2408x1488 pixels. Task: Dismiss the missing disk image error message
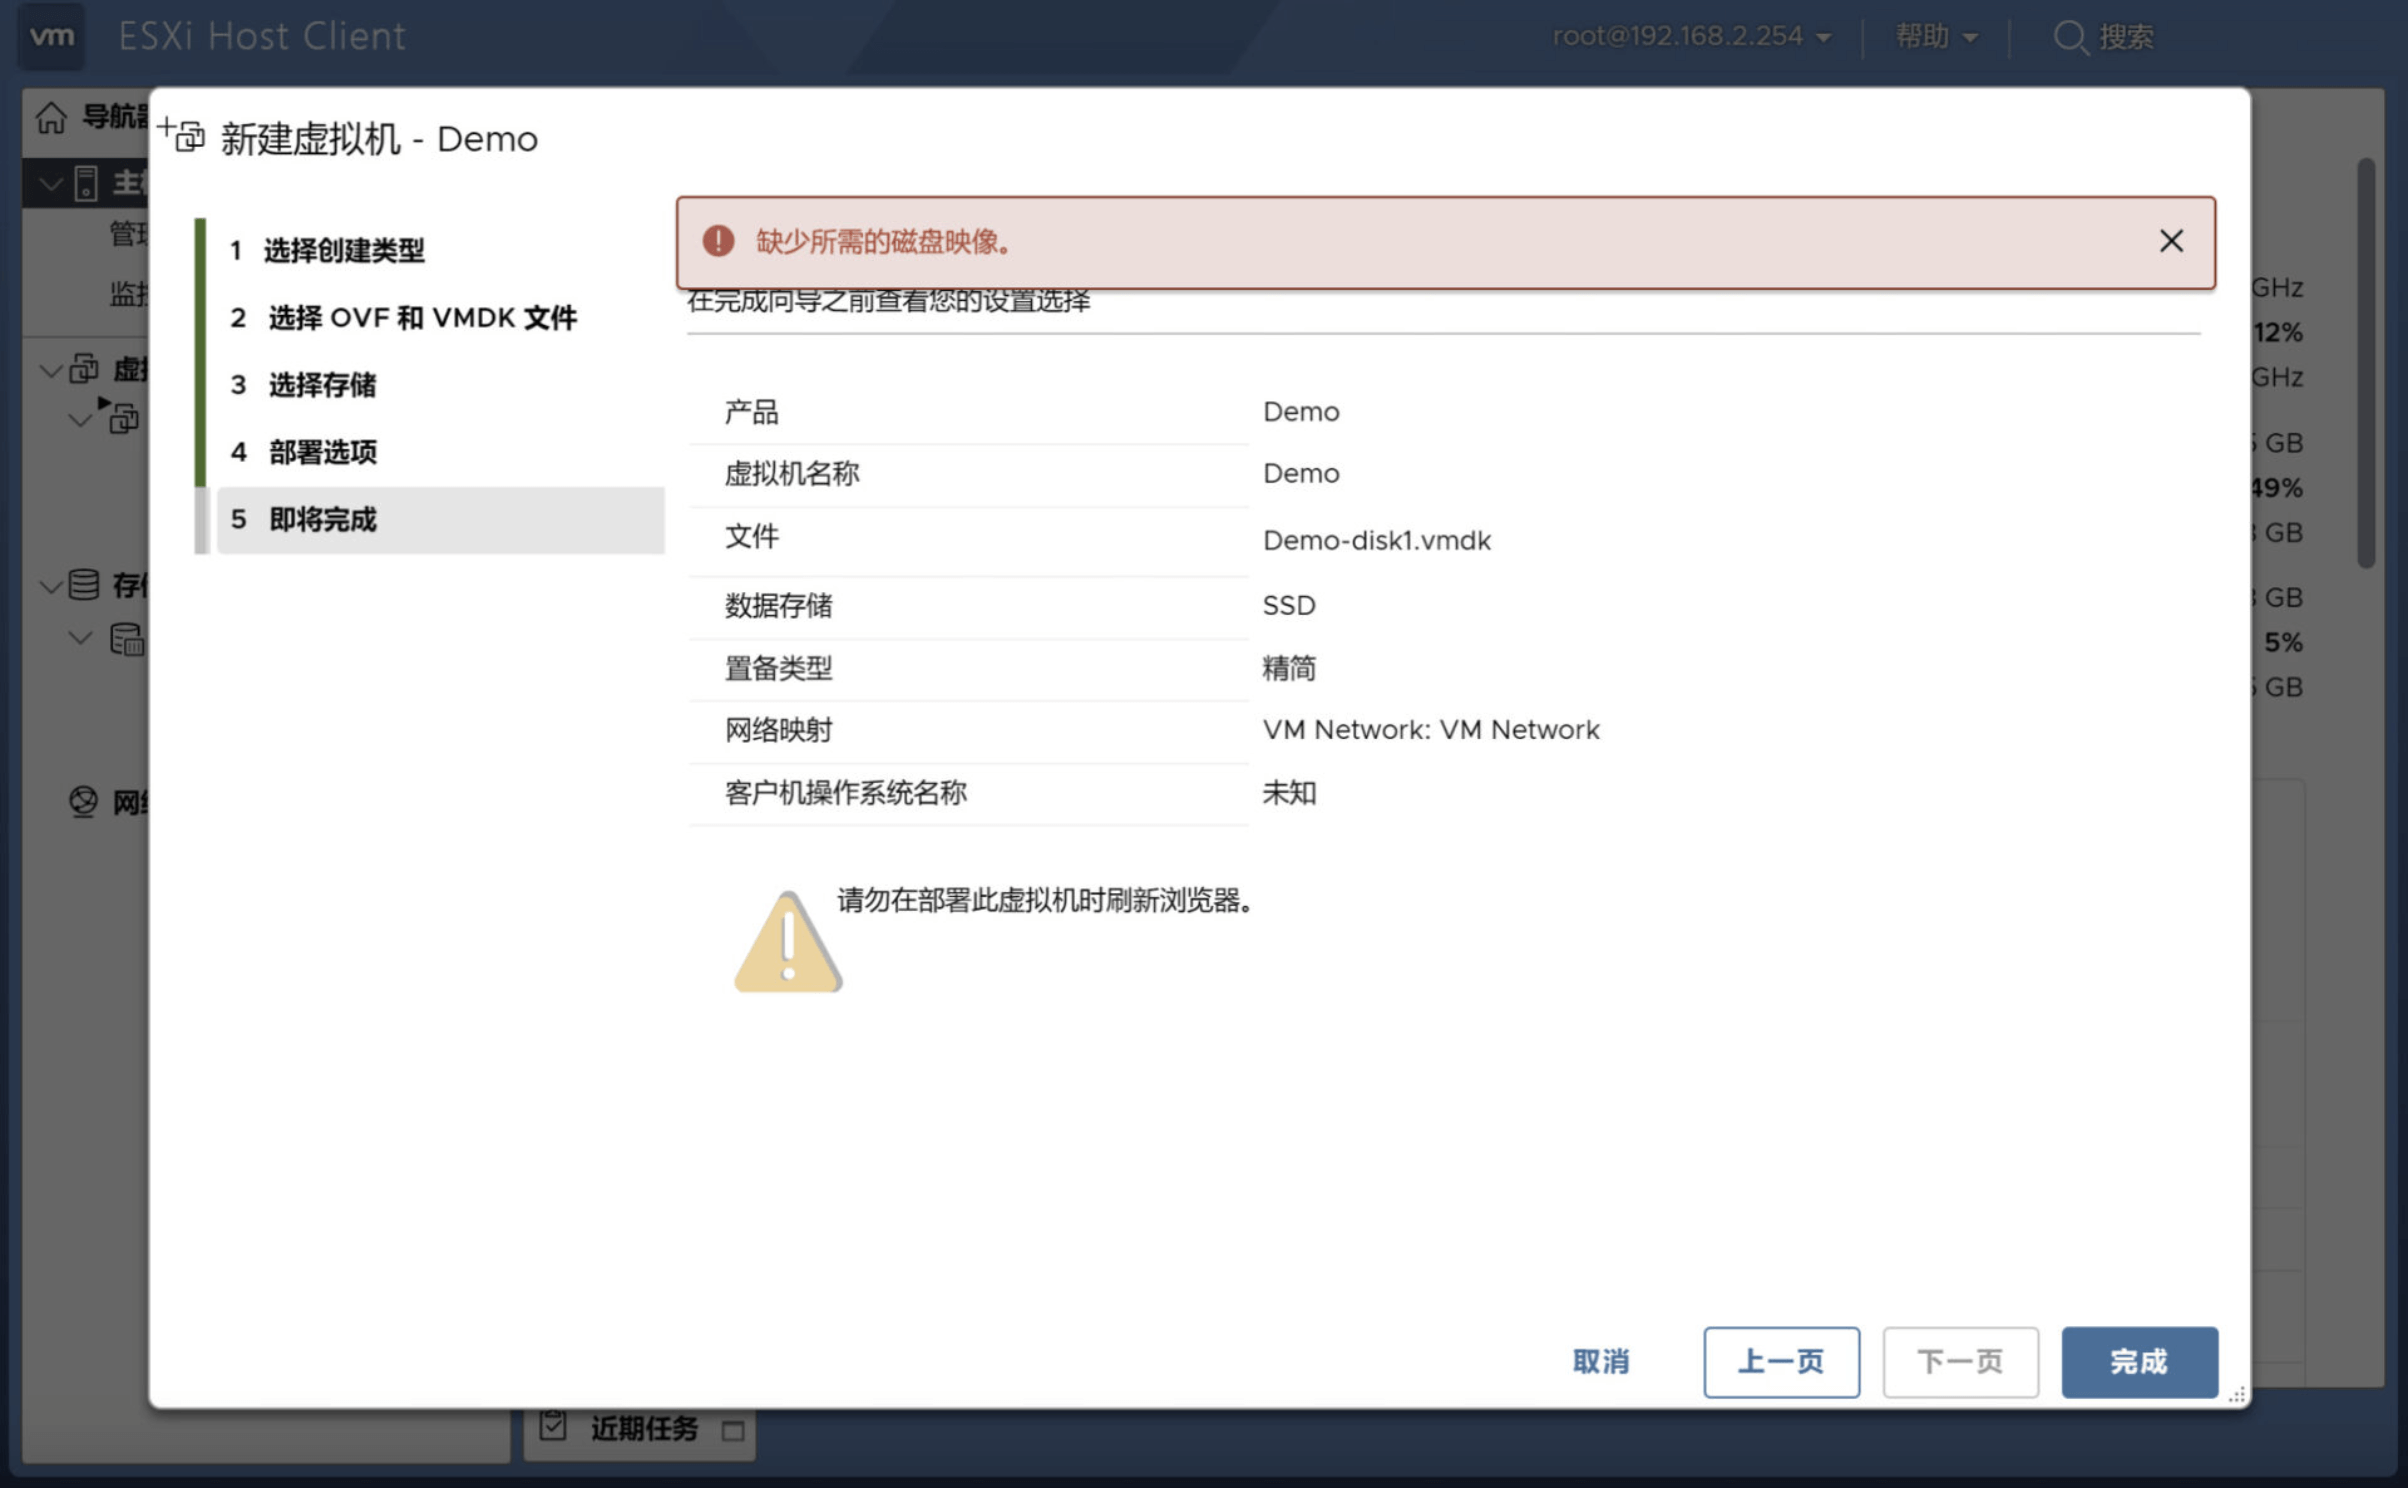click(x=2171, y=241)
